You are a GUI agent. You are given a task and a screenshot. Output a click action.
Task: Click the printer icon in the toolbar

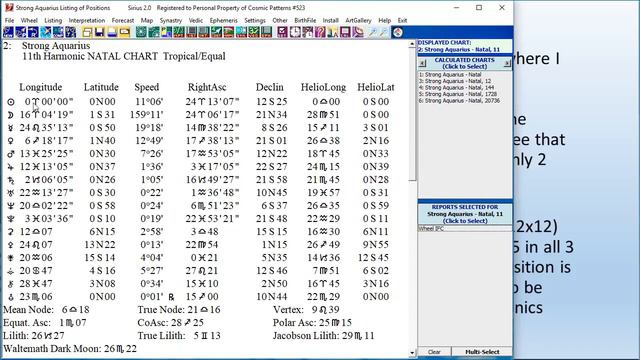[112, 32]
